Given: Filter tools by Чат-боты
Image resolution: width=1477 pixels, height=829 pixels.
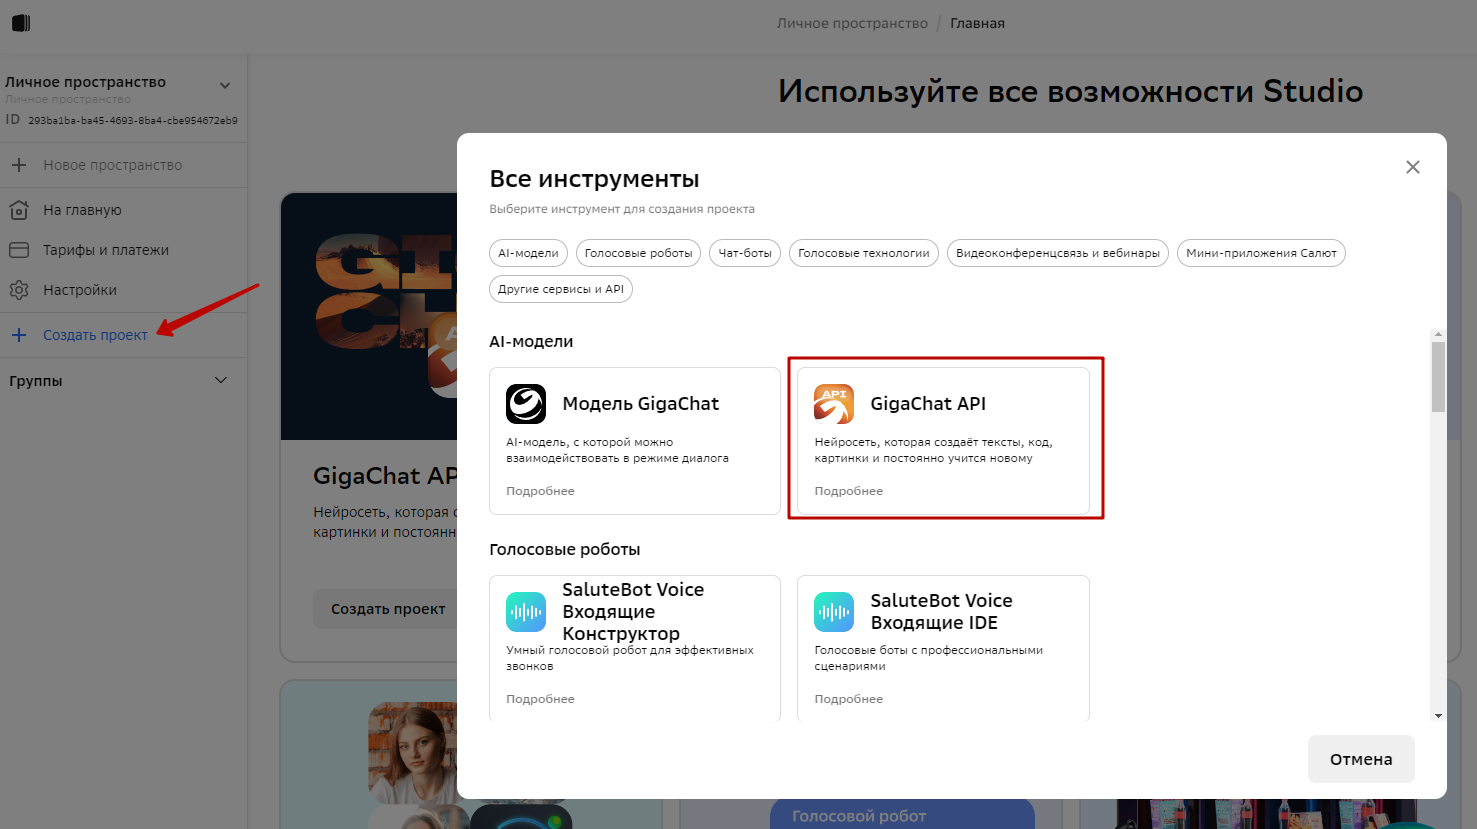Looking at the screenshot, I should [x=745, y=253].
